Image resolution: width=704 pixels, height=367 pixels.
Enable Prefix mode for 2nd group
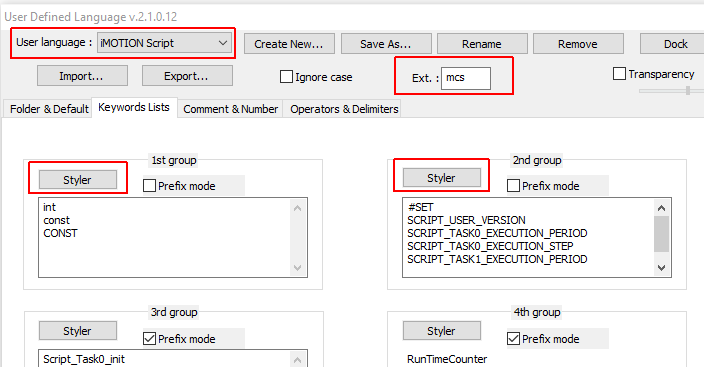tap(513, 186)
